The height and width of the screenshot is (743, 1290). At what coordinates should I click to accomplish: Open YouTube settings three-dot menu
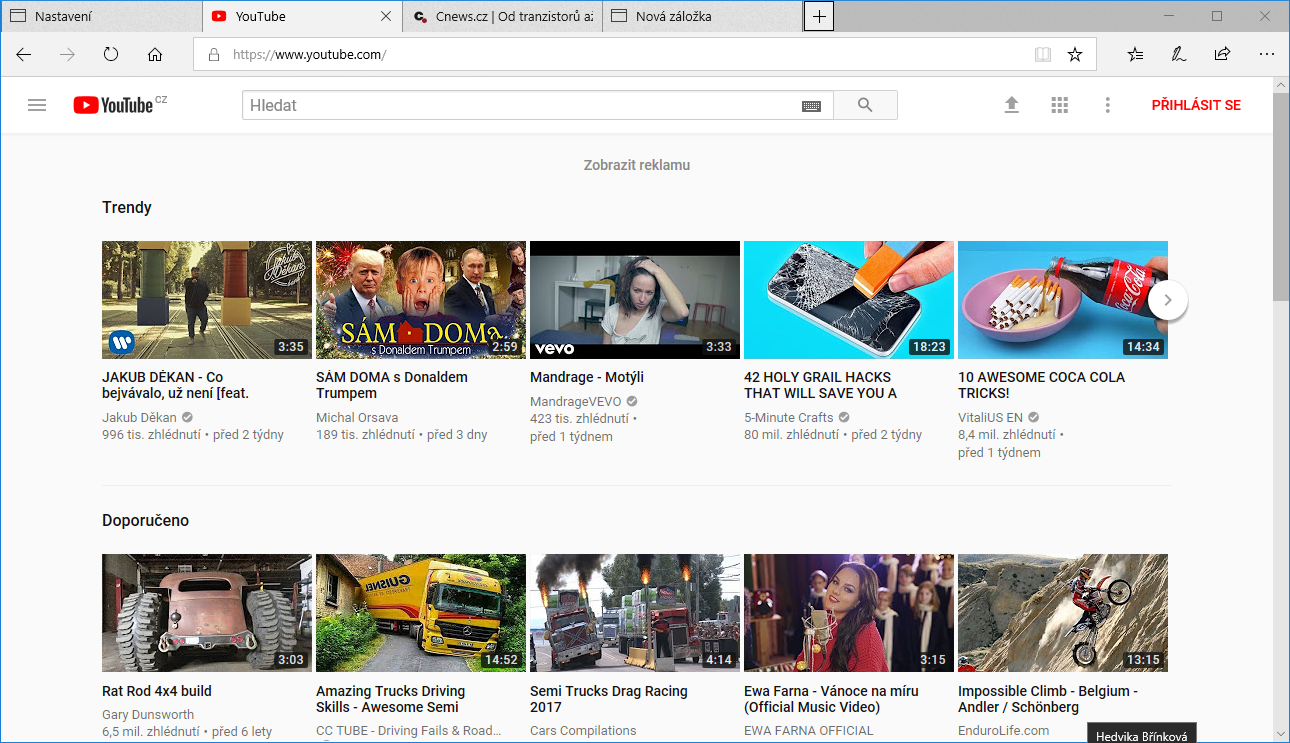(x=1107, y=105)
